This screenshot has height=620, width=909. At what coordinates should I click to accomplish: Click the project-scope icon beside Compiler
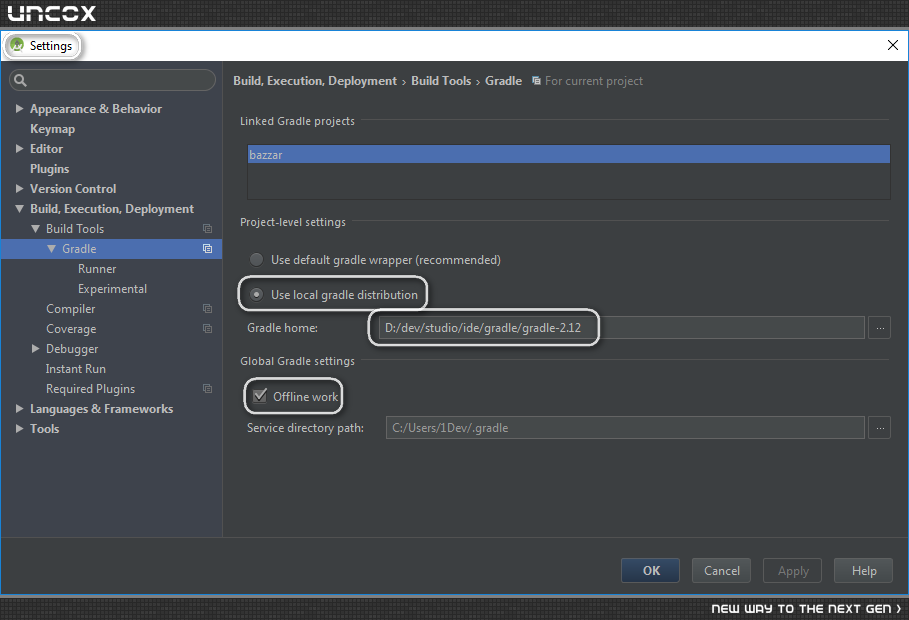point(208,309)
